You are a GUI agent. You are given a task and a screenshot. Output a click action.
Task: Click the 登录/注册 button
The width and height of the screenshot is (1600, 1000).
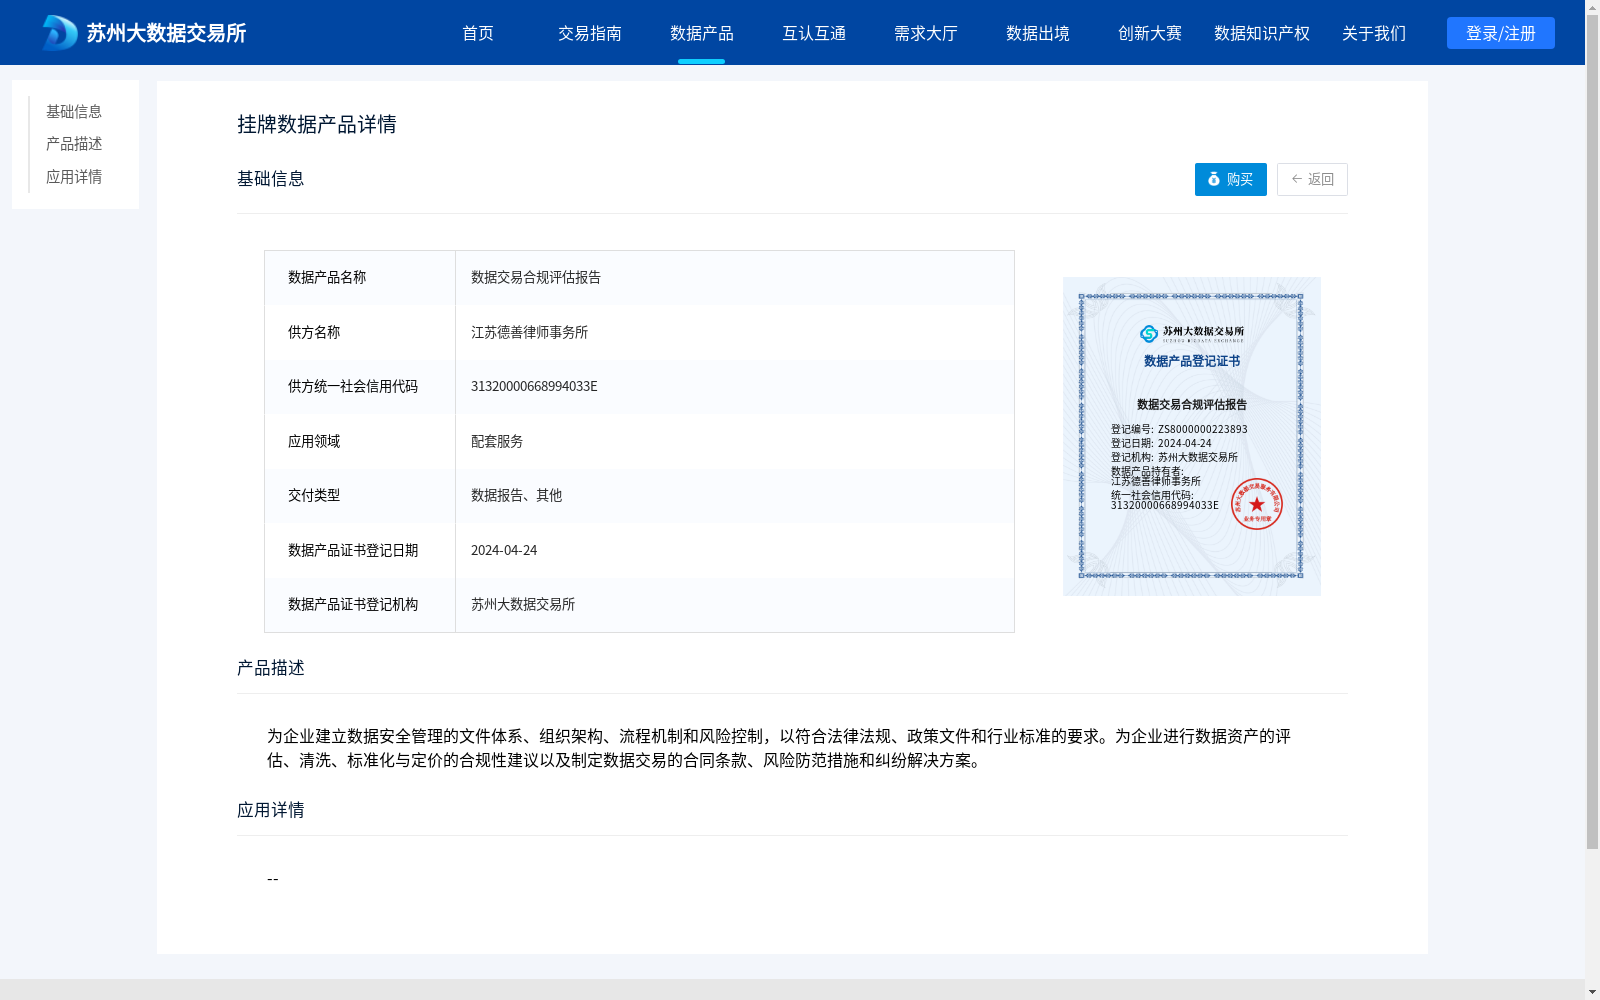pos(1501,33)
